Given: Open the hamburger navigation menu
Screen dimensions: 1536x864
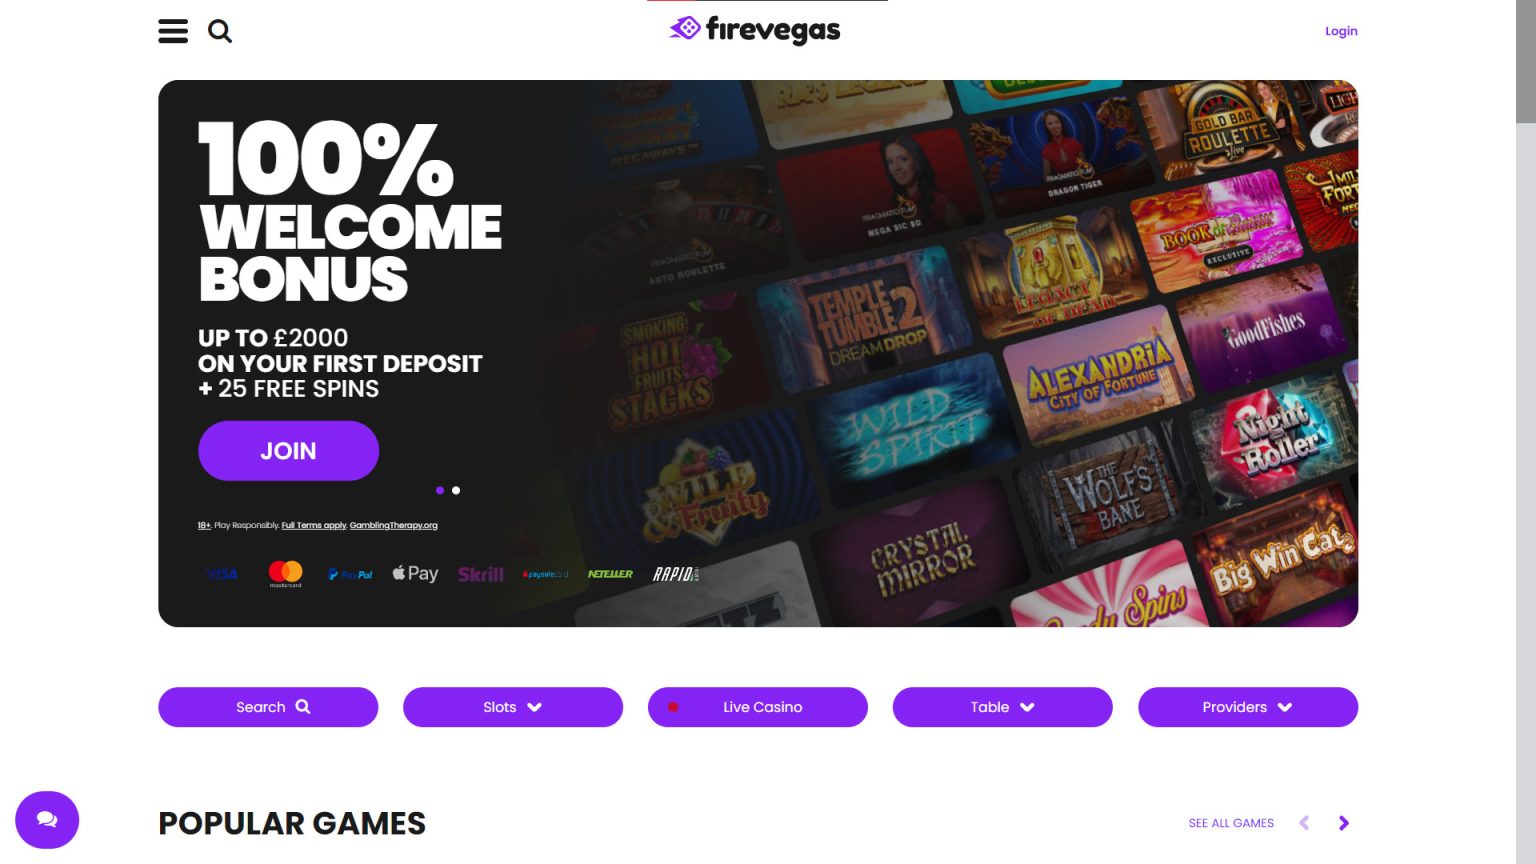Looking at the screenshot, I should click(x=173, y=31).
